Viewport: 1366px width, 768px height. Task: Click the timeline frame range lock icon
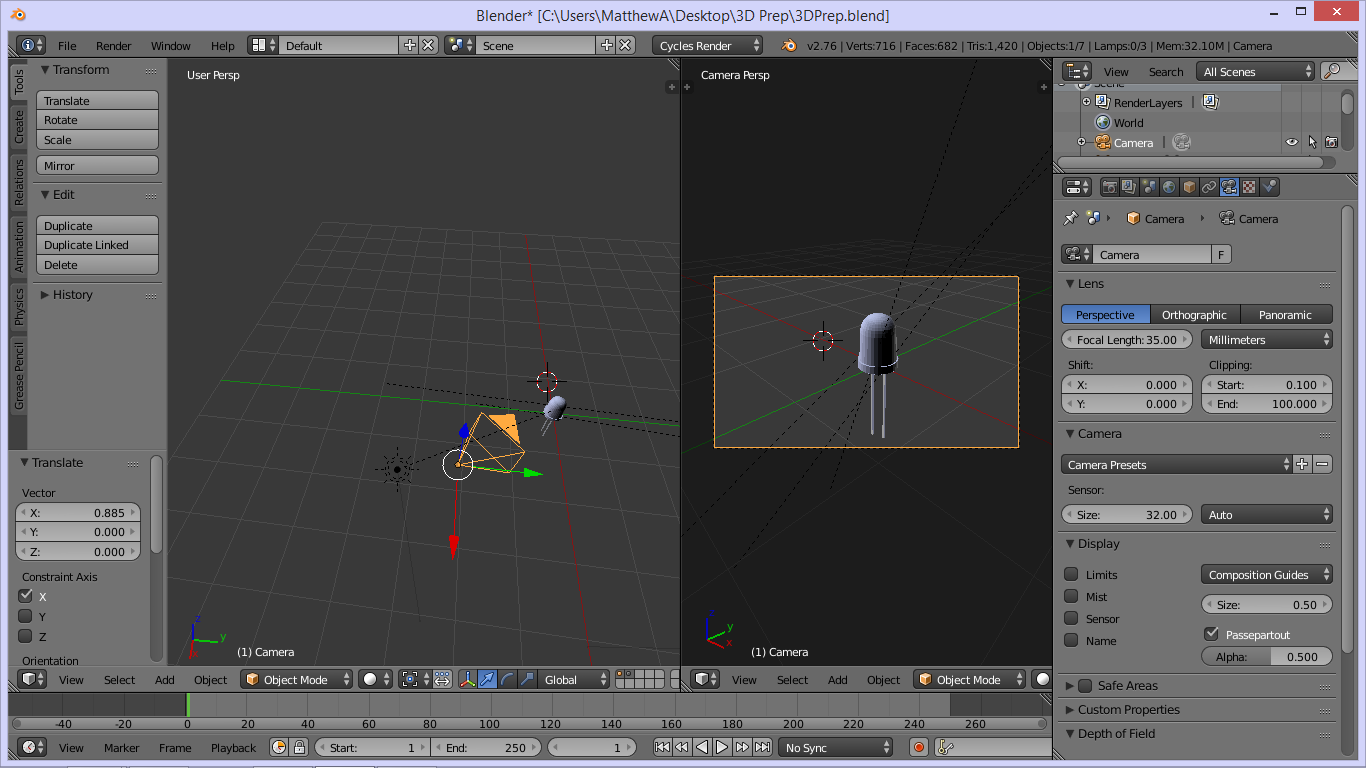click(x=298, y=747)
